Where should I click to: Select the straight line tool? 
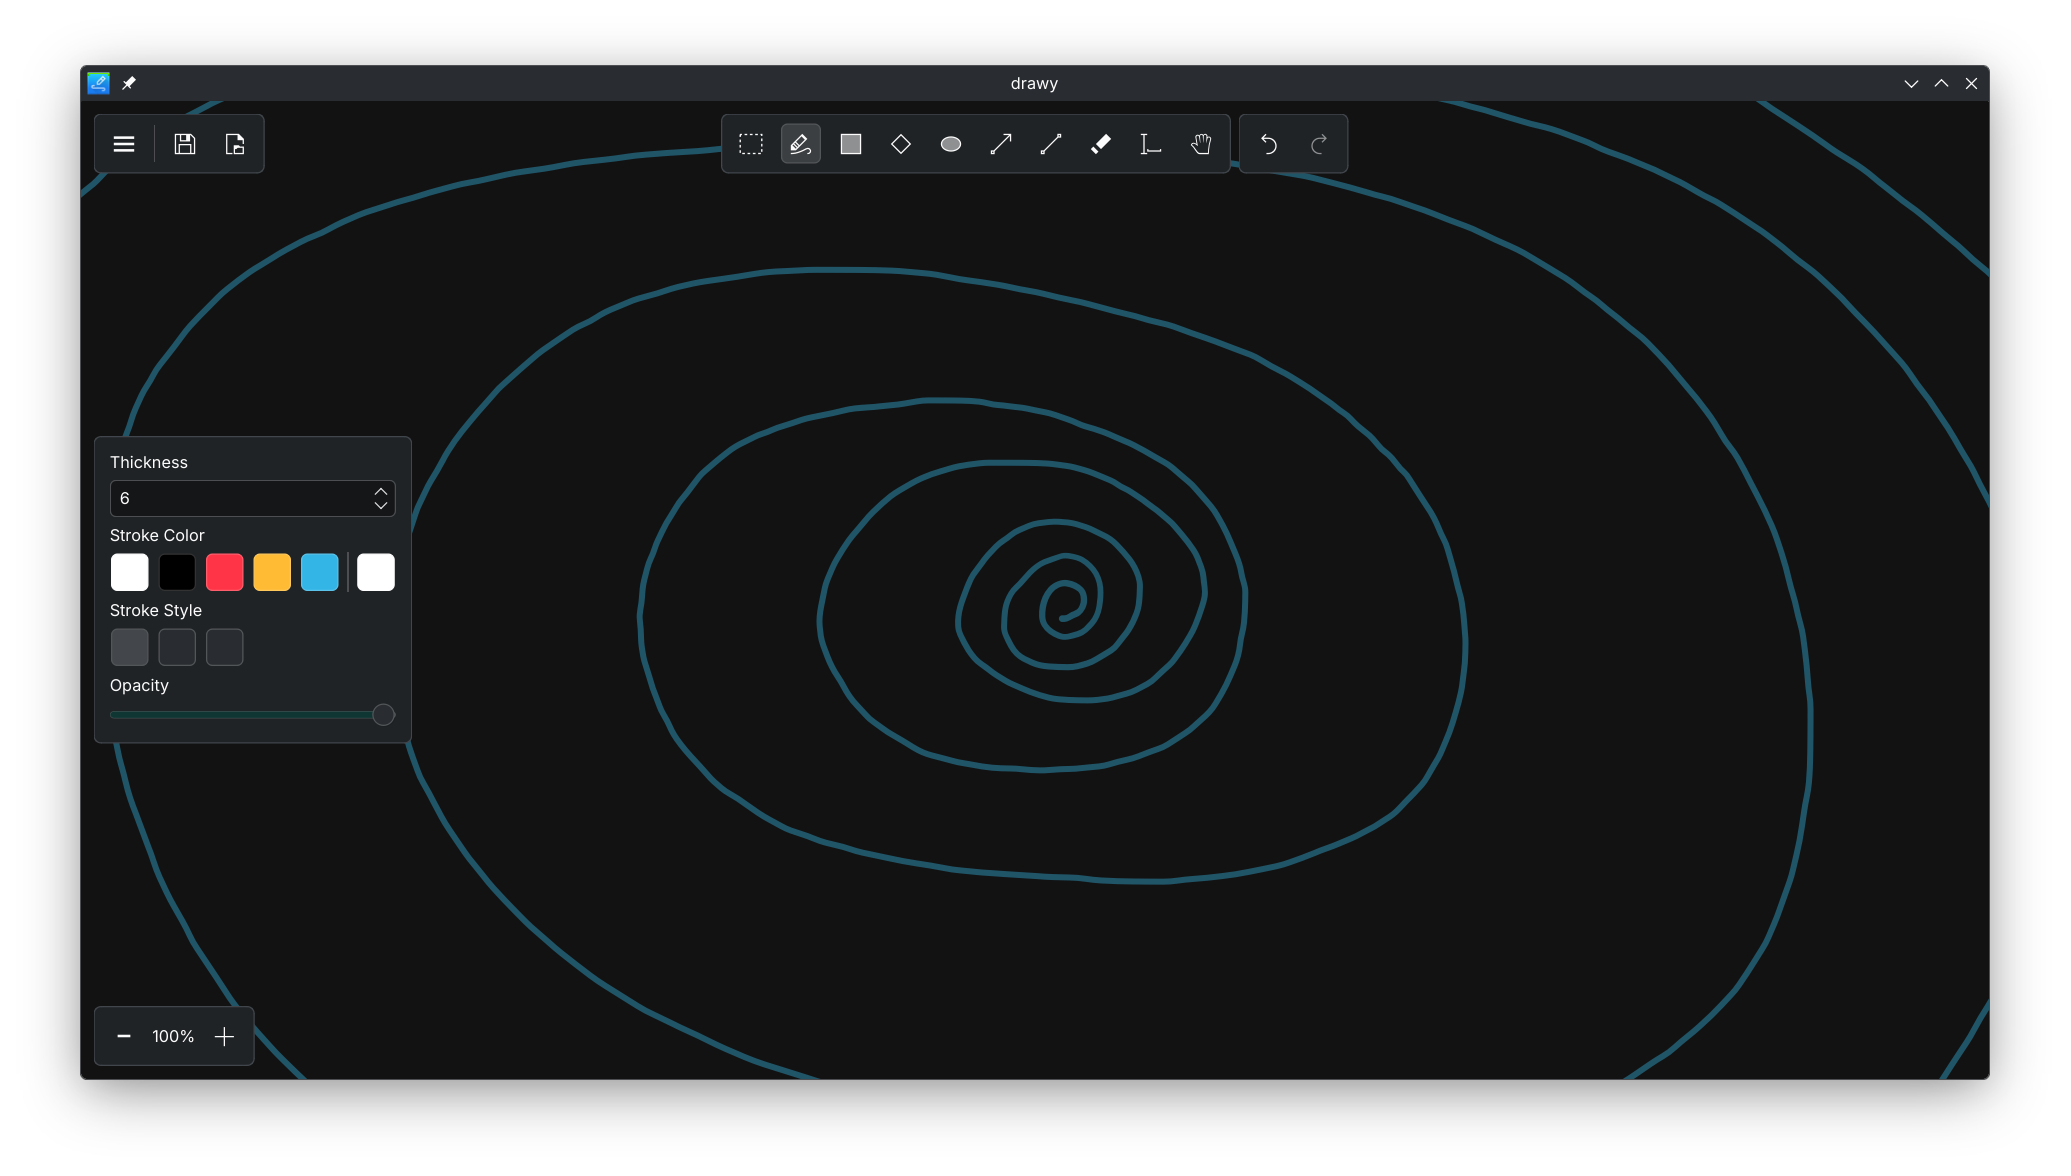tap(1050, 144)
